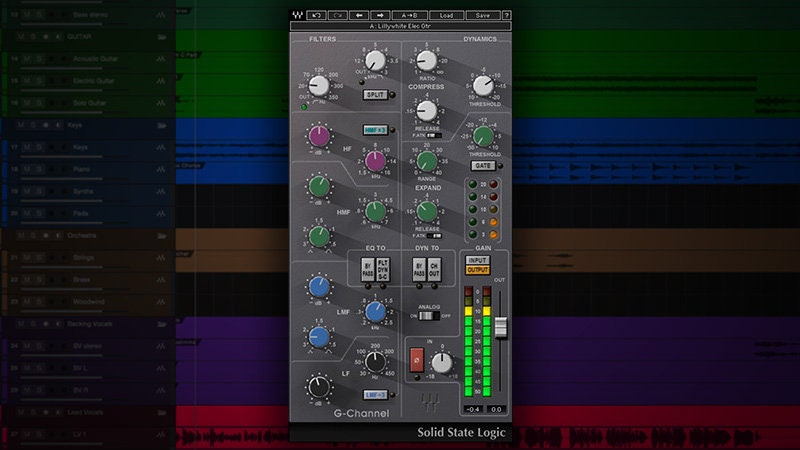
Task: Click the purple HF gain knob
Action: click(319, 136)
